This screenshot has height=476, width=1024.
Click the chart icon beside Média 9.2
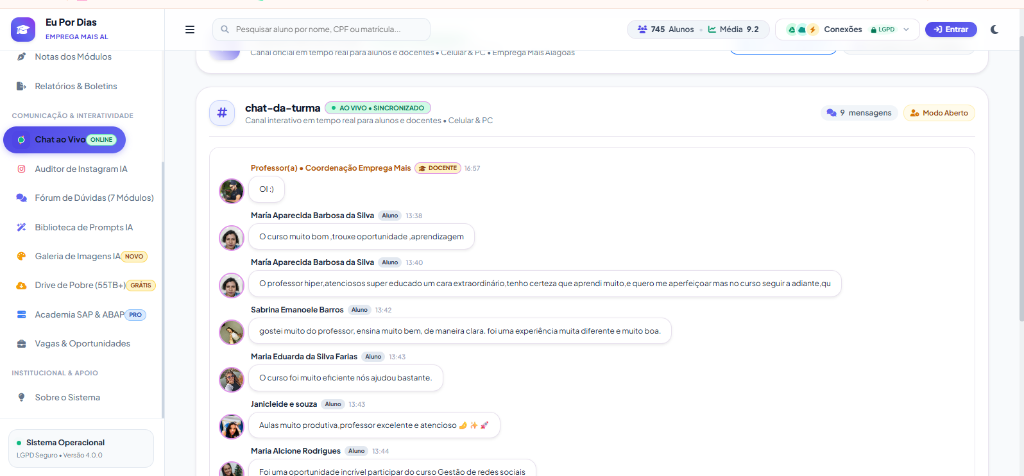[712, 29]
